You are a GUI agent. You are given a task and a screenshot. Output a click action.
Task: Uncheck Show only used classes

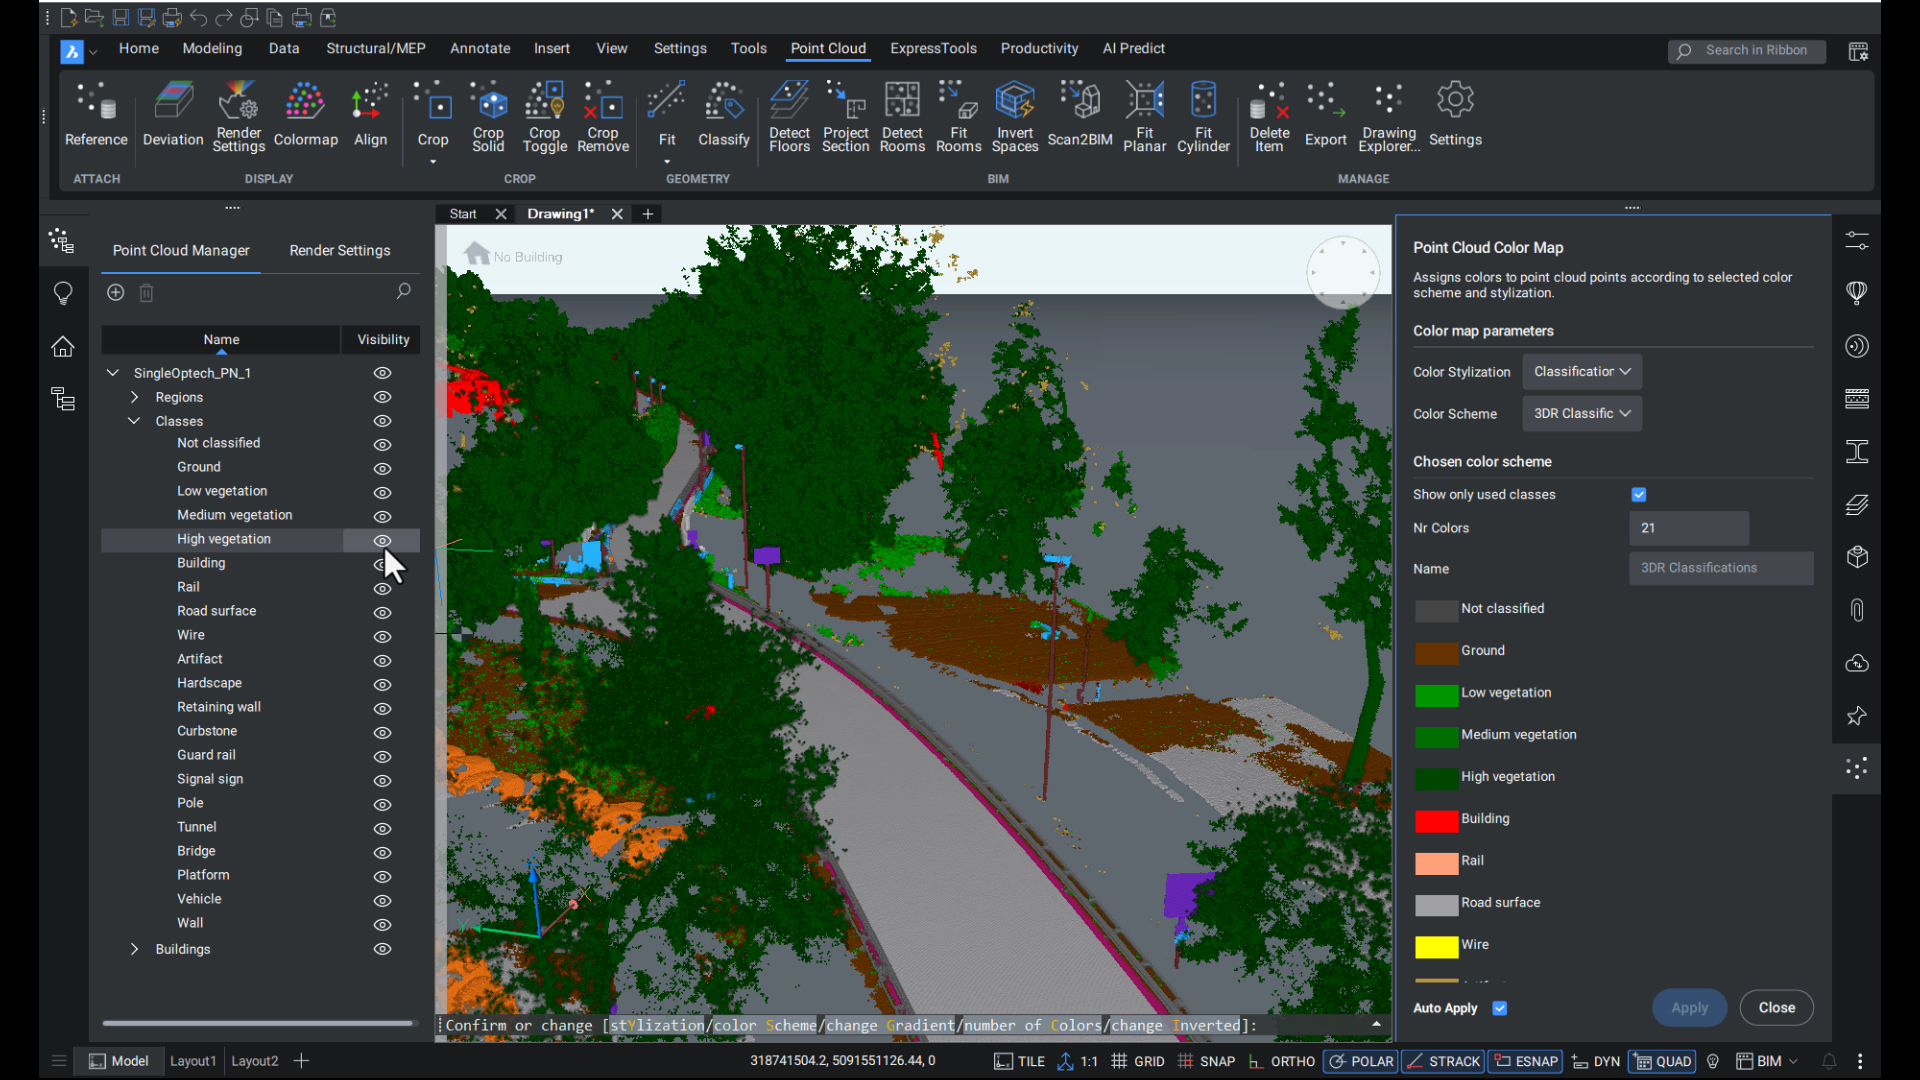click(1637, 494)
